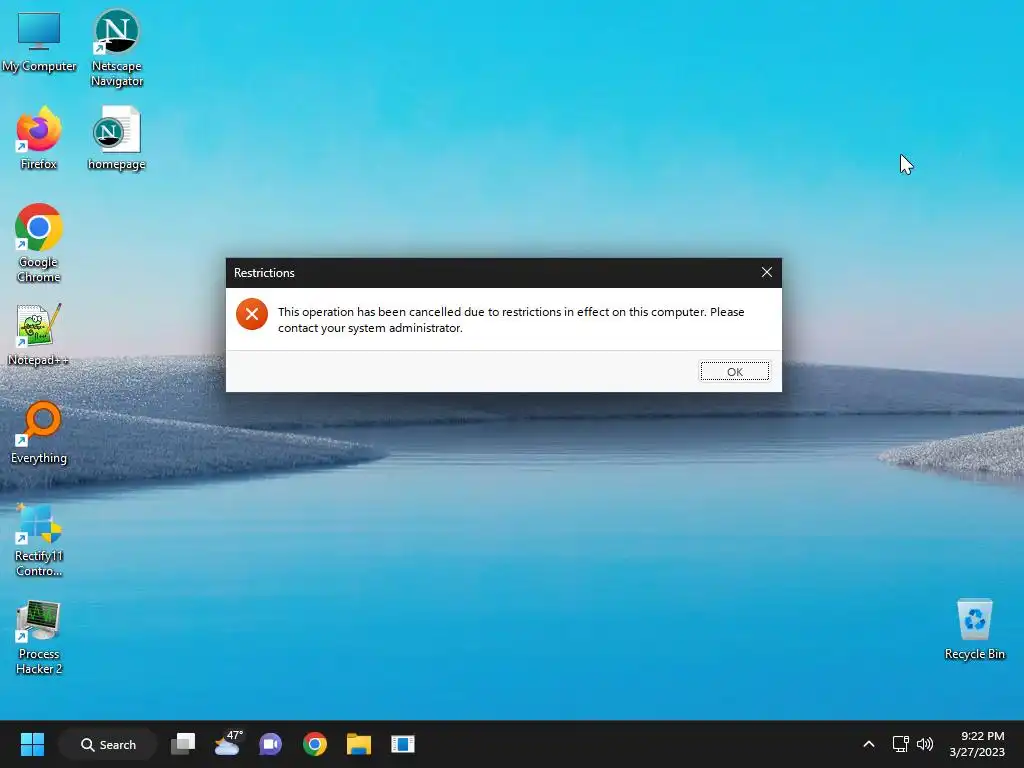Click the red error icon in dialog
This screenshot has height=768, width=1024.
252,314
